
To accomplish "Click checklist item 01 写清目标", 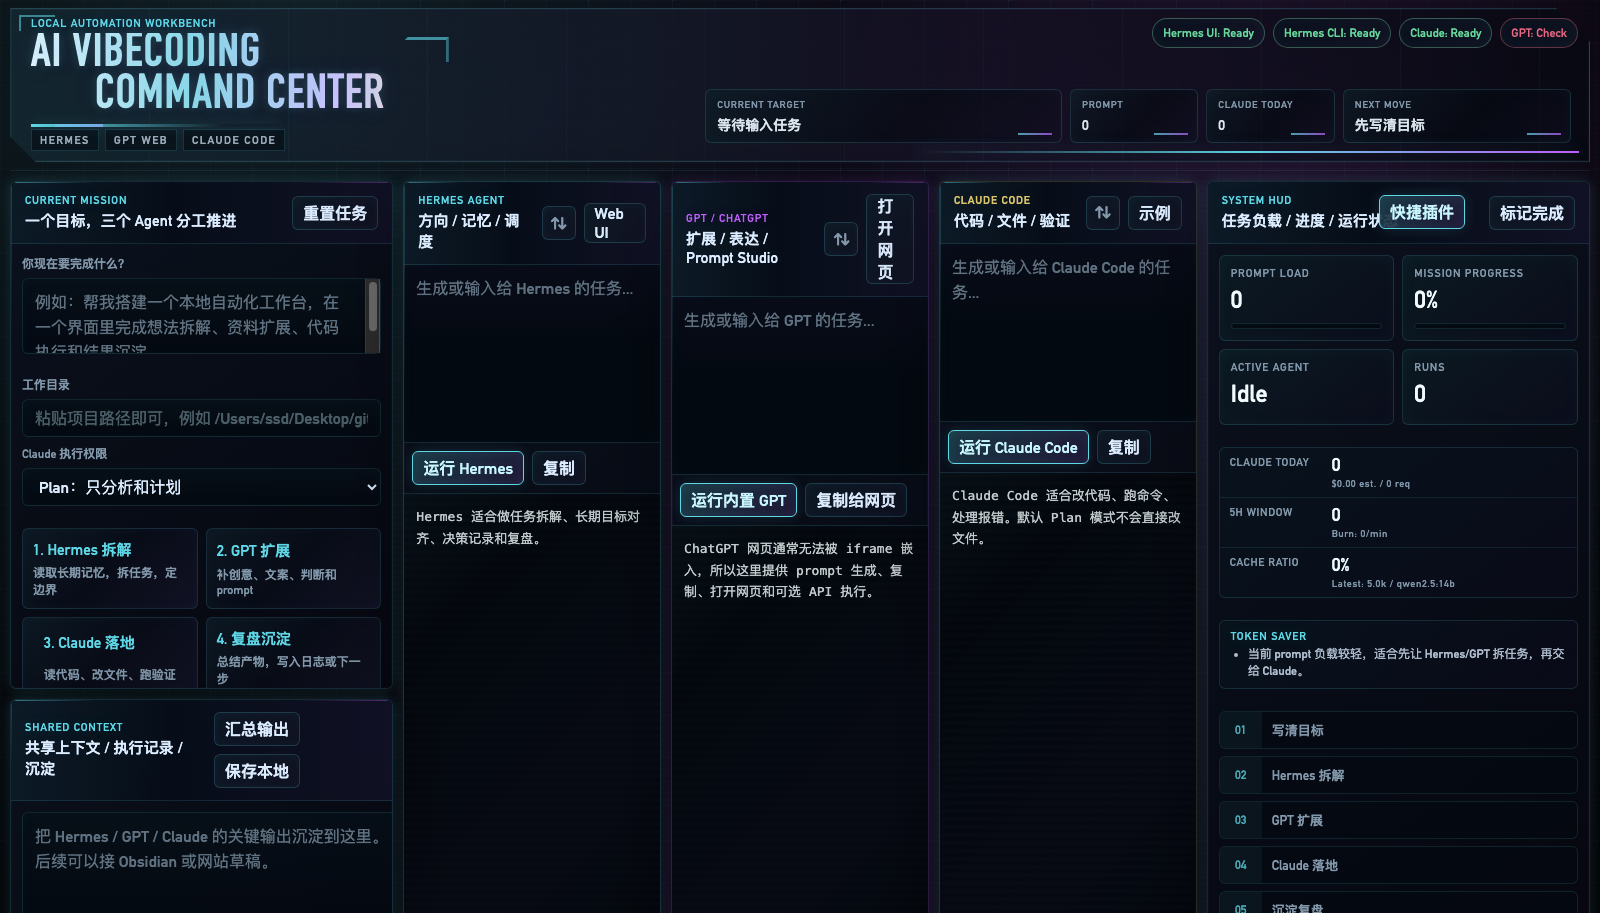I will [x=1398, y=730].
